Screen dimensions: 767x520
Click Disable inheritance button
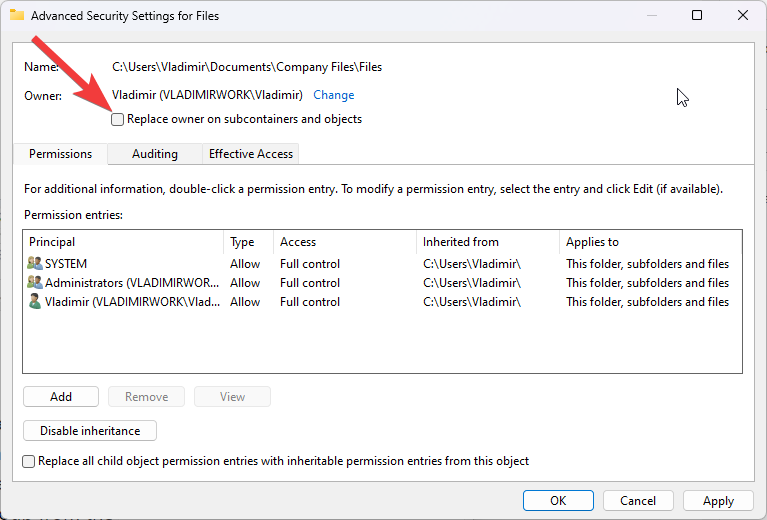click(x=90, y=431)
